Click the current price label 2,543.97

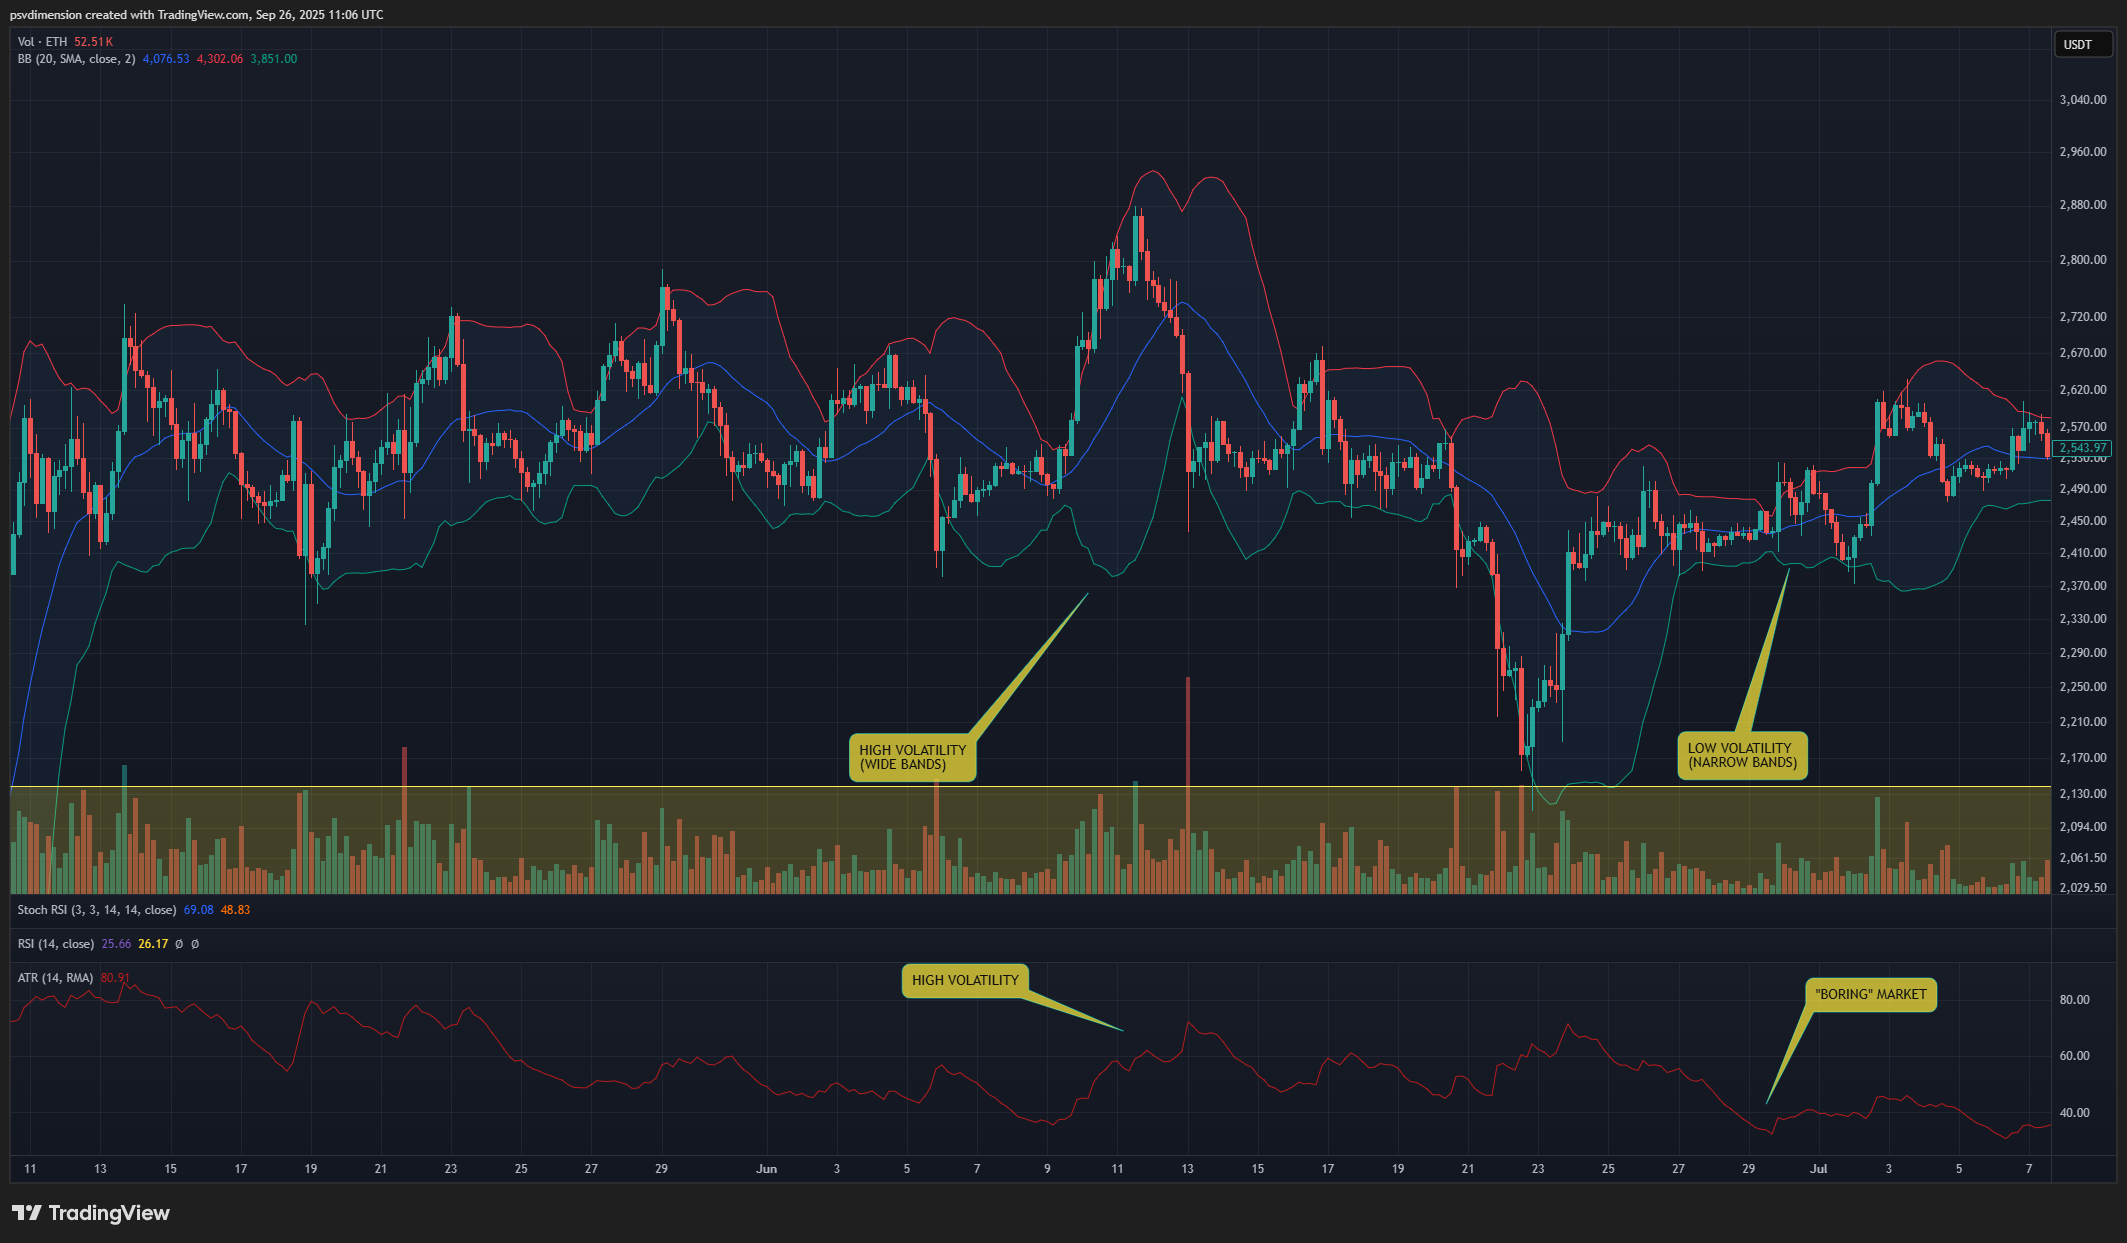click(x=2083, y=448)
